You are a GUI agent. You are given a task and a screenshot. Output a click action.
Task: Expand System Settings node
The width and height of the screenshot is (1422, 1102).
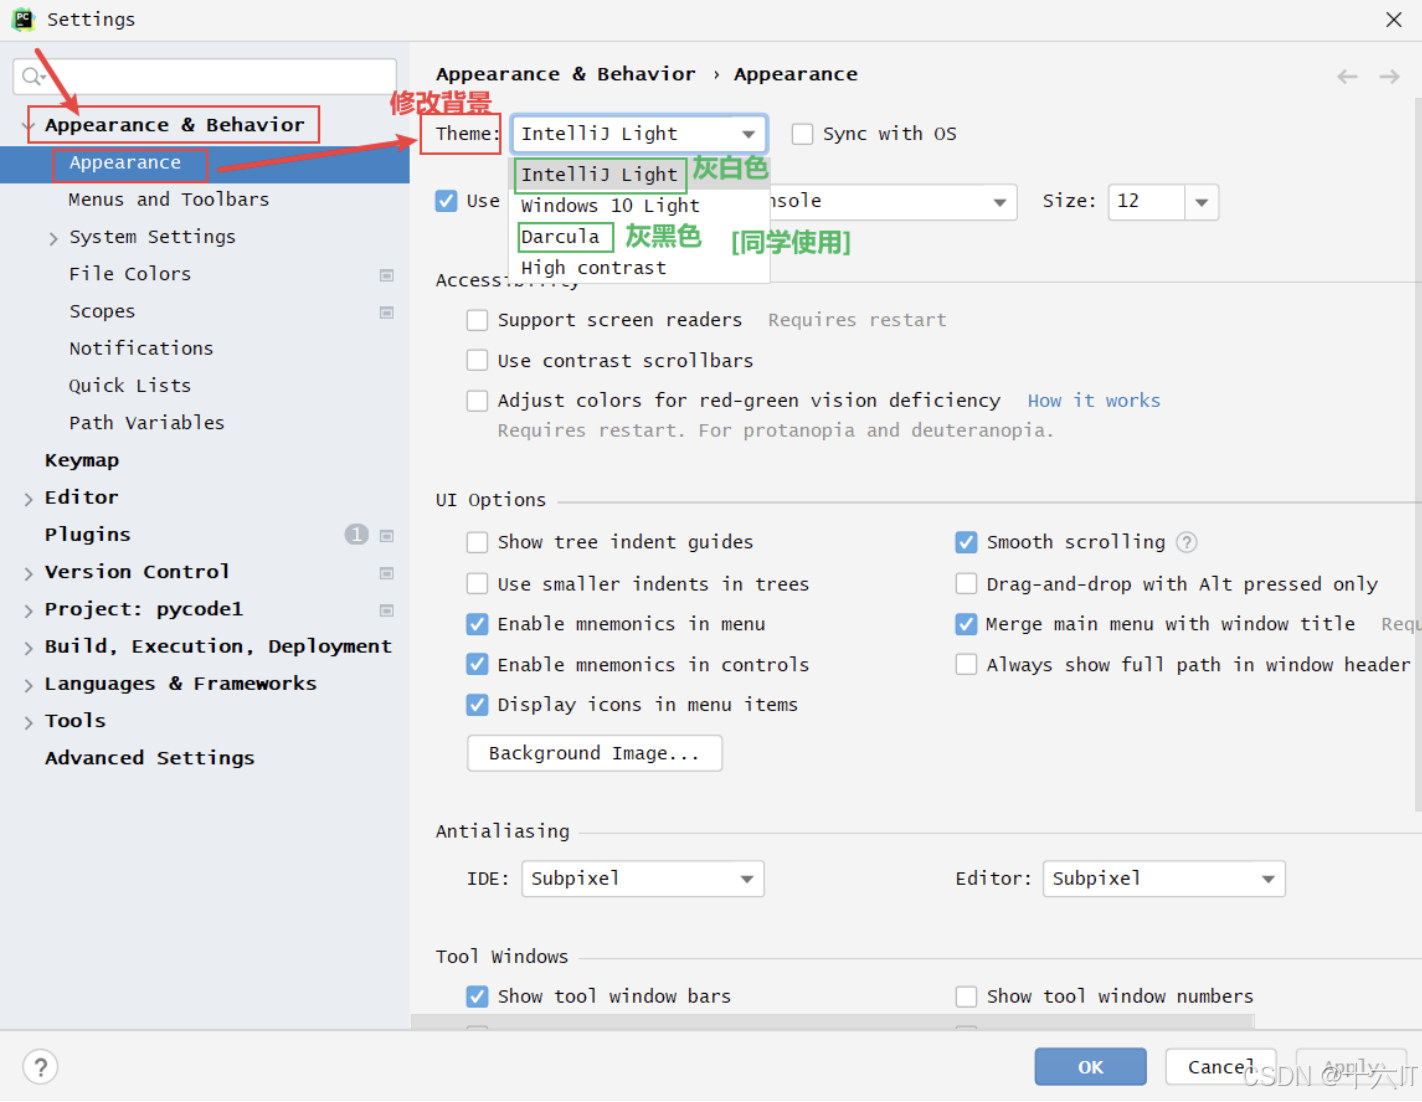(x=53, y=238)
